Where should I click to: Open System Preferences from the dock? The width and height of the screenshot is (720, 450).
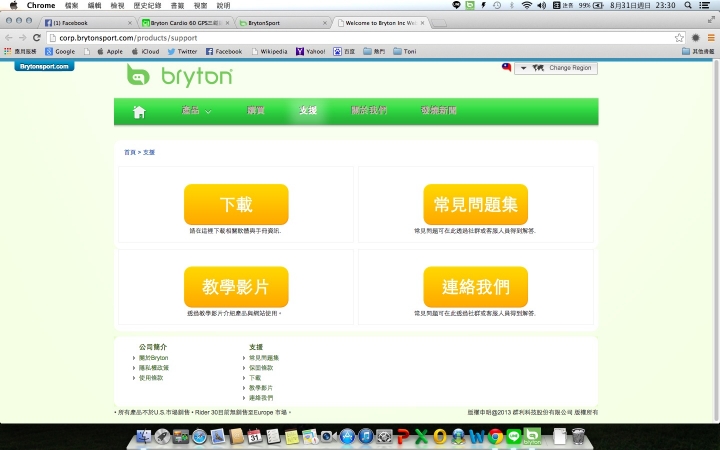click(384, 436)
